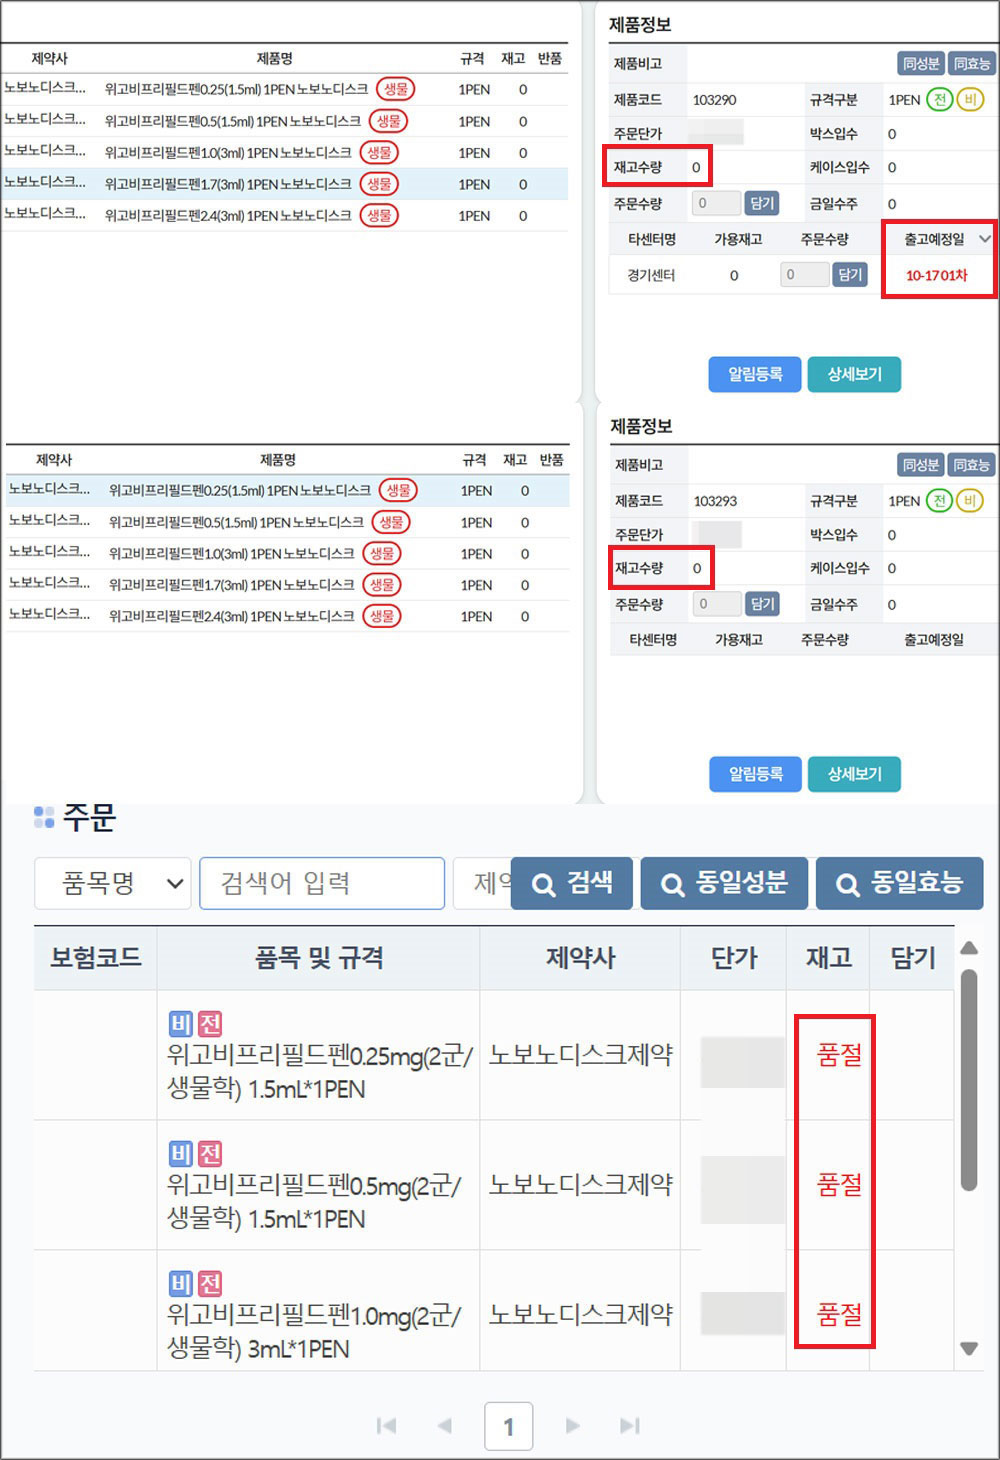Click the 경기센터 center name
The width and height of the screenshot is (1000, 1460).
[651, 276]
